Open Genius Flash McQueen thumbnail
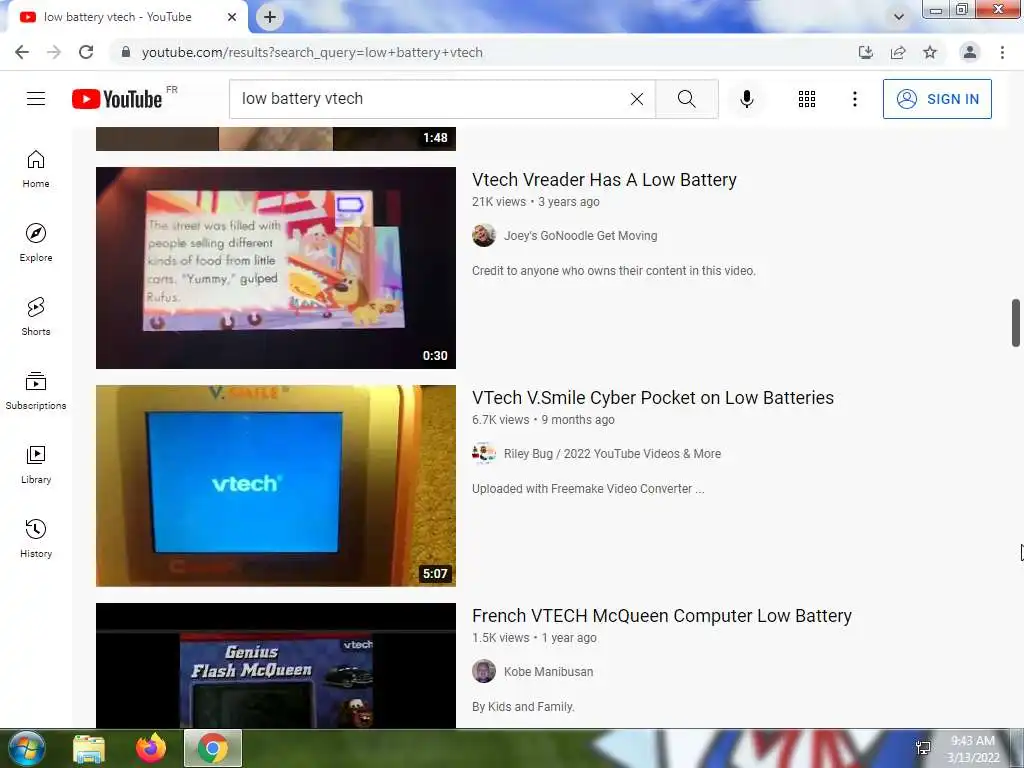 tap(276, 665)
